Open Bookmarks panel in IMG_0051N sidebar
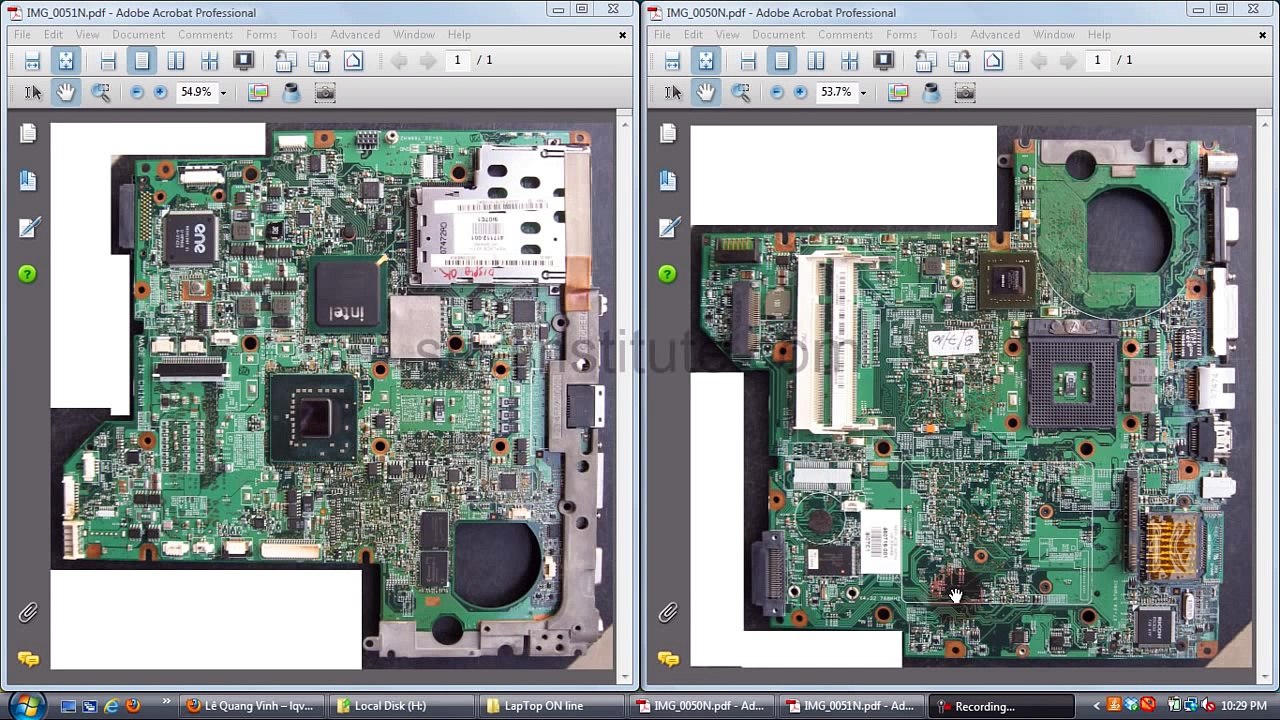This screenshot has height=720, width=1280. pos(28,181)
